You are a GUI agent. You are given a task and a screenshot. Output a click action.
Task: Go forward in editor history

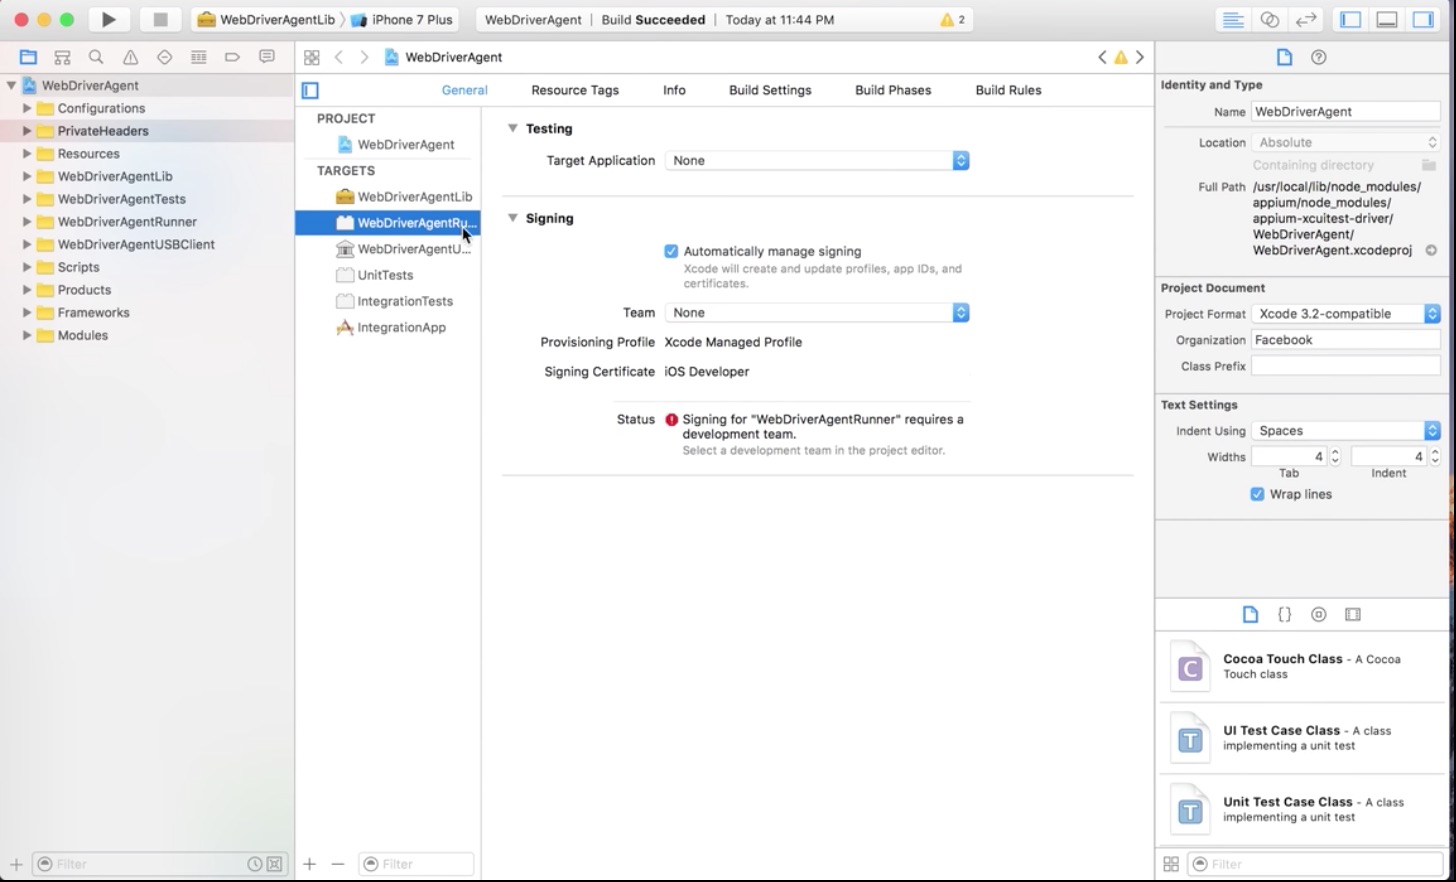pos(364,57)
